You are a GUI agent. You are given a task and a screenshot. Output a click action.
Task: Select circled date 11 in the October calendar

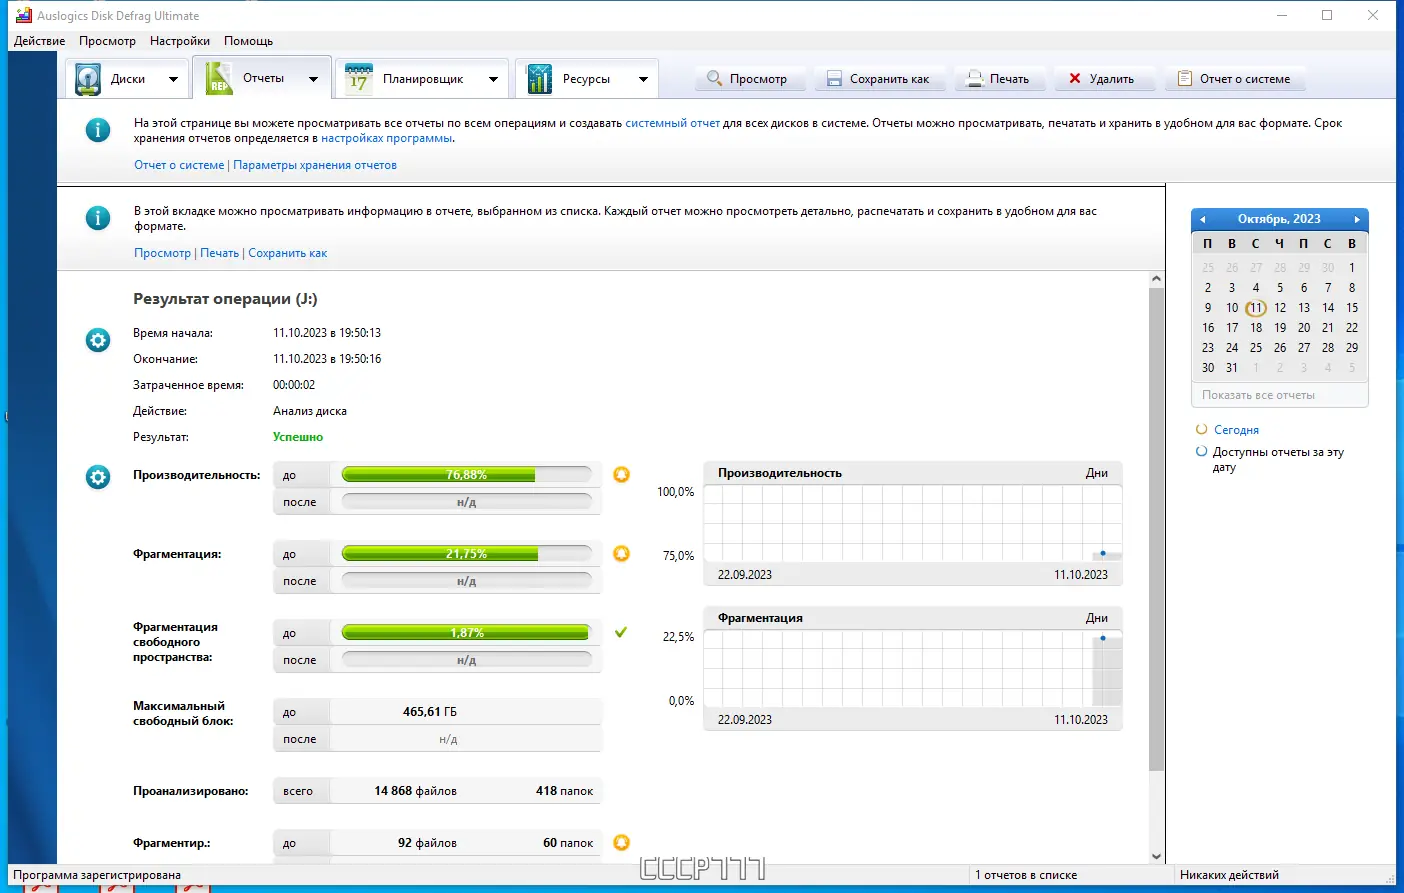click(1256, 308)
